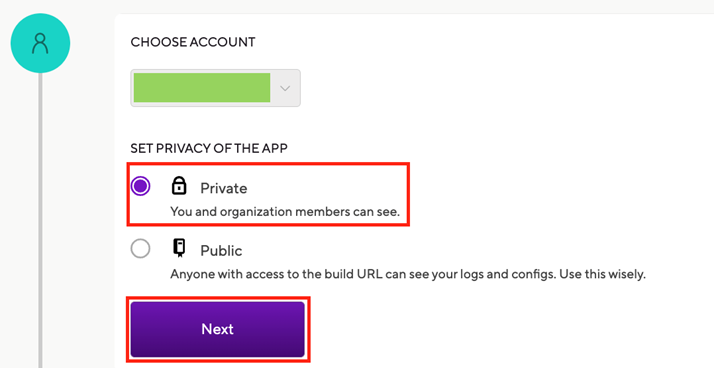Click the green account name field
Screen dimensions: 714x368
[202, 87]
